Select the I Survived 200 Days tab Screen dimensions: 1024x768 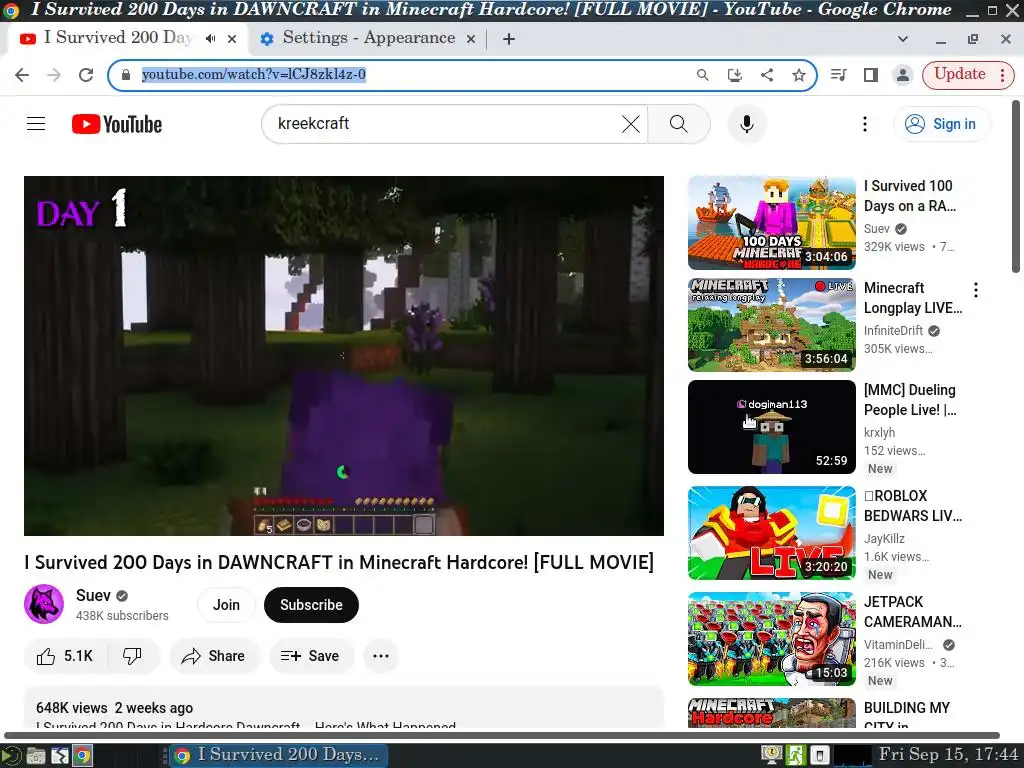click(x=118, y=38)
